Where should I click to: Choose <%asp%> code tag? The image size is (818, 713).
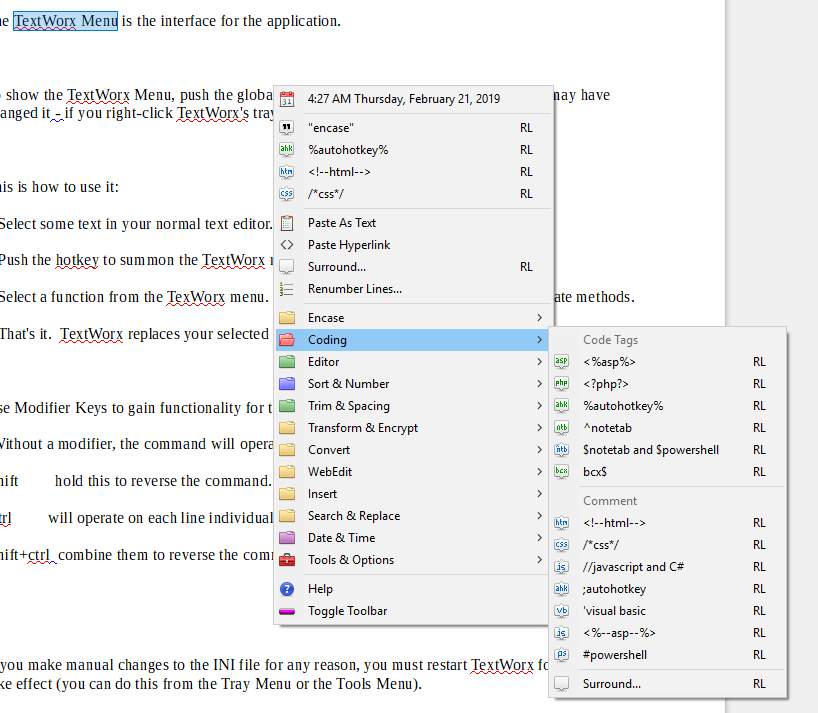[668, 361]
